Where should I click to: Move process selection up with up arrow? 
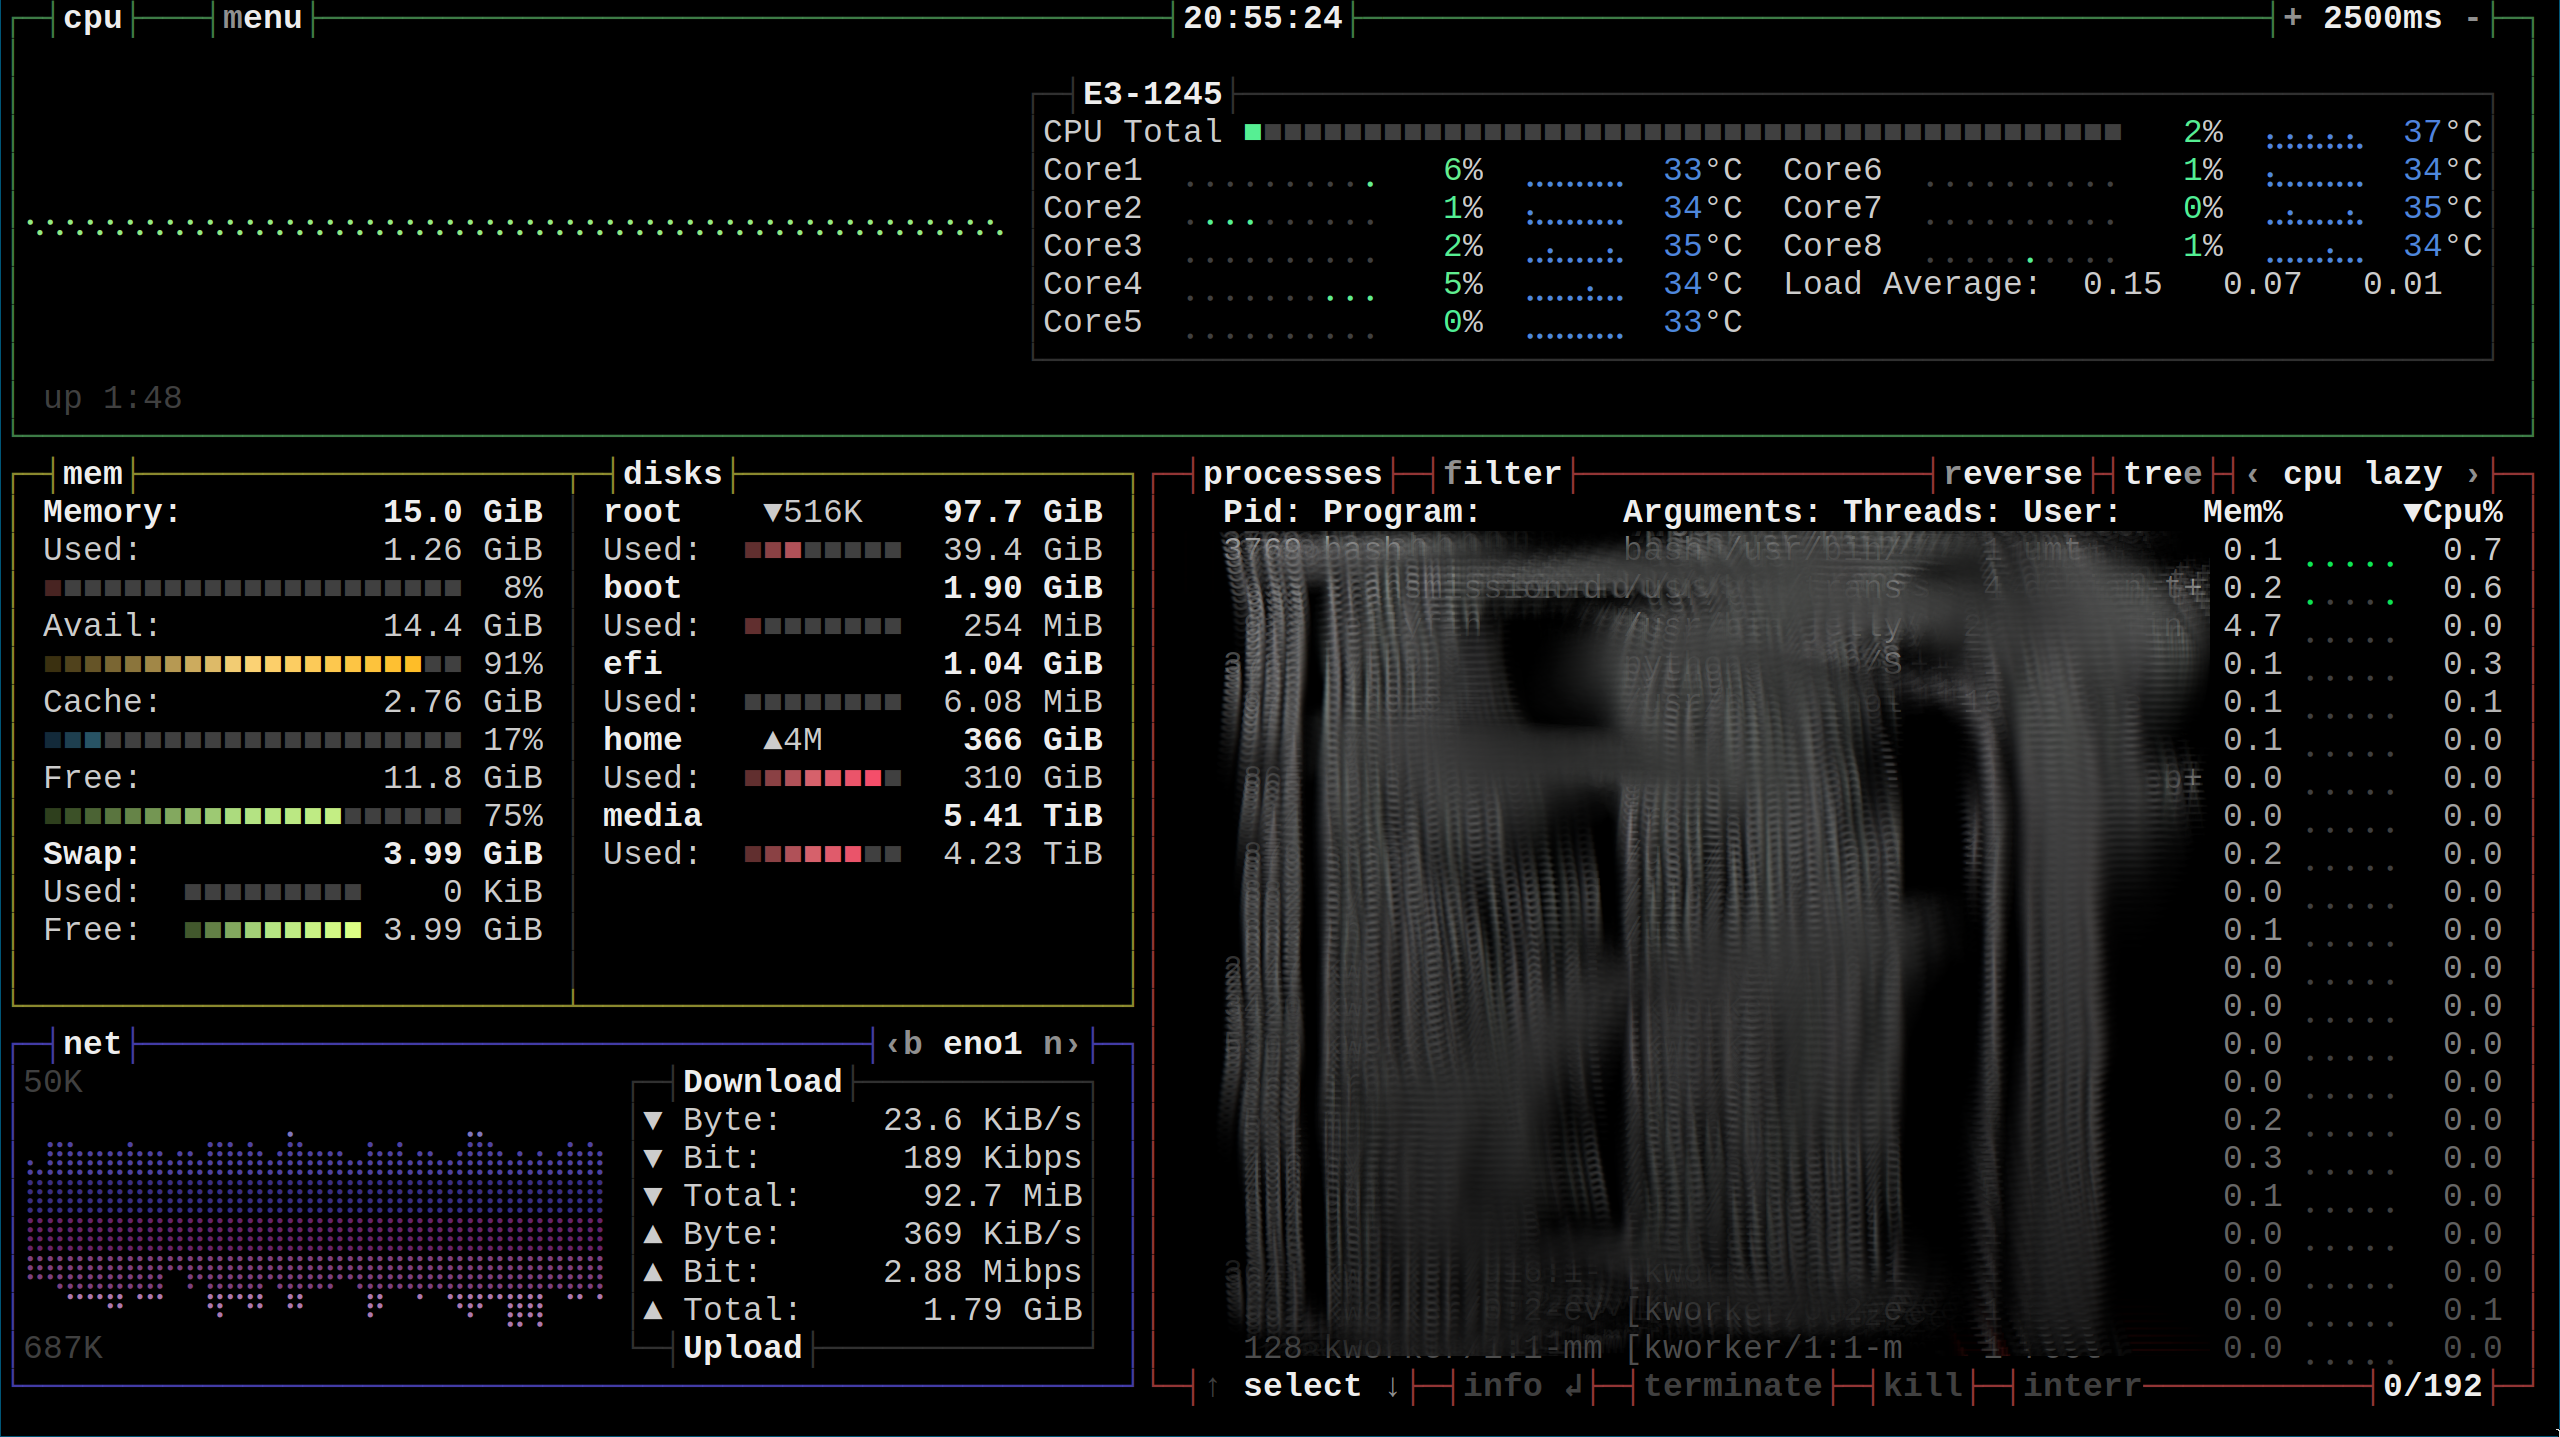1213,1386
